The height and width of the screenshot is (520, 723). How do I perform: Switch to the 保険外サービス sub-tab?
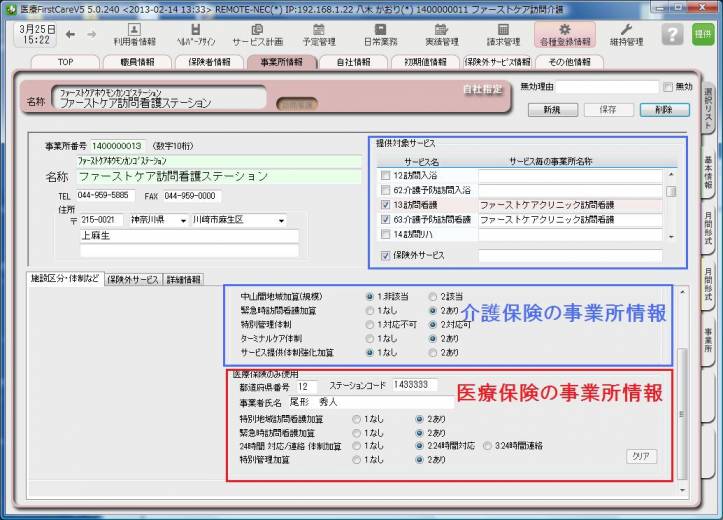133,279
